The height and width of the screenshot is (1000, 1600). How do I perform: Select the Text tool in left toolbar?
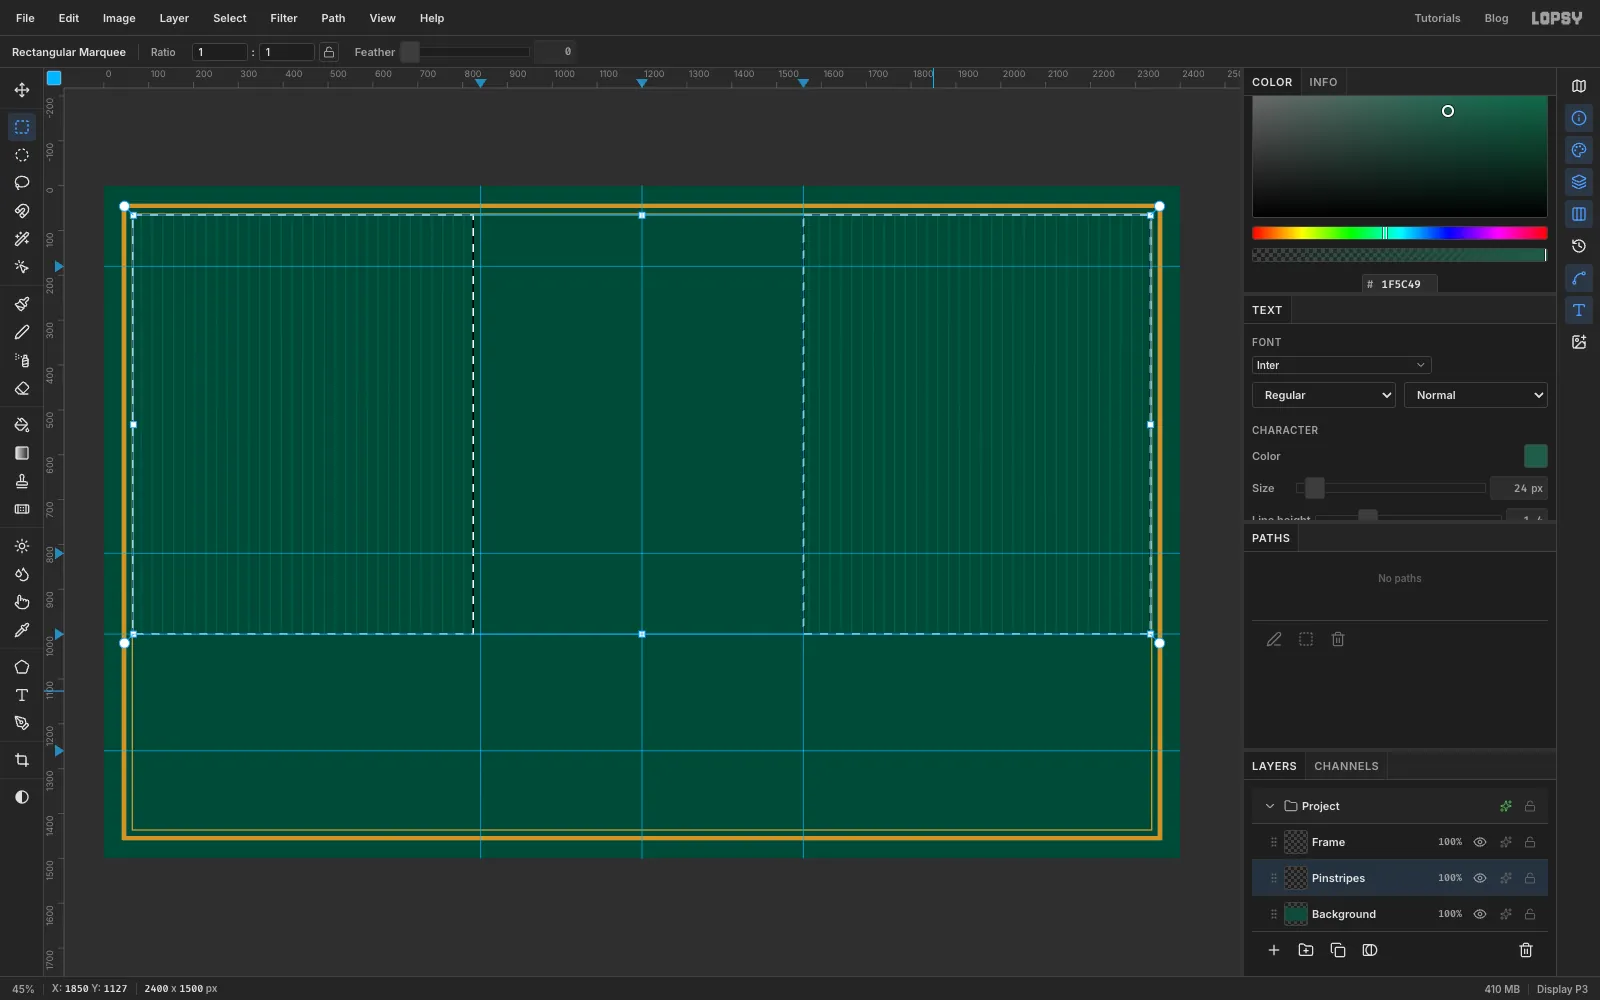(x=22, y=695)
